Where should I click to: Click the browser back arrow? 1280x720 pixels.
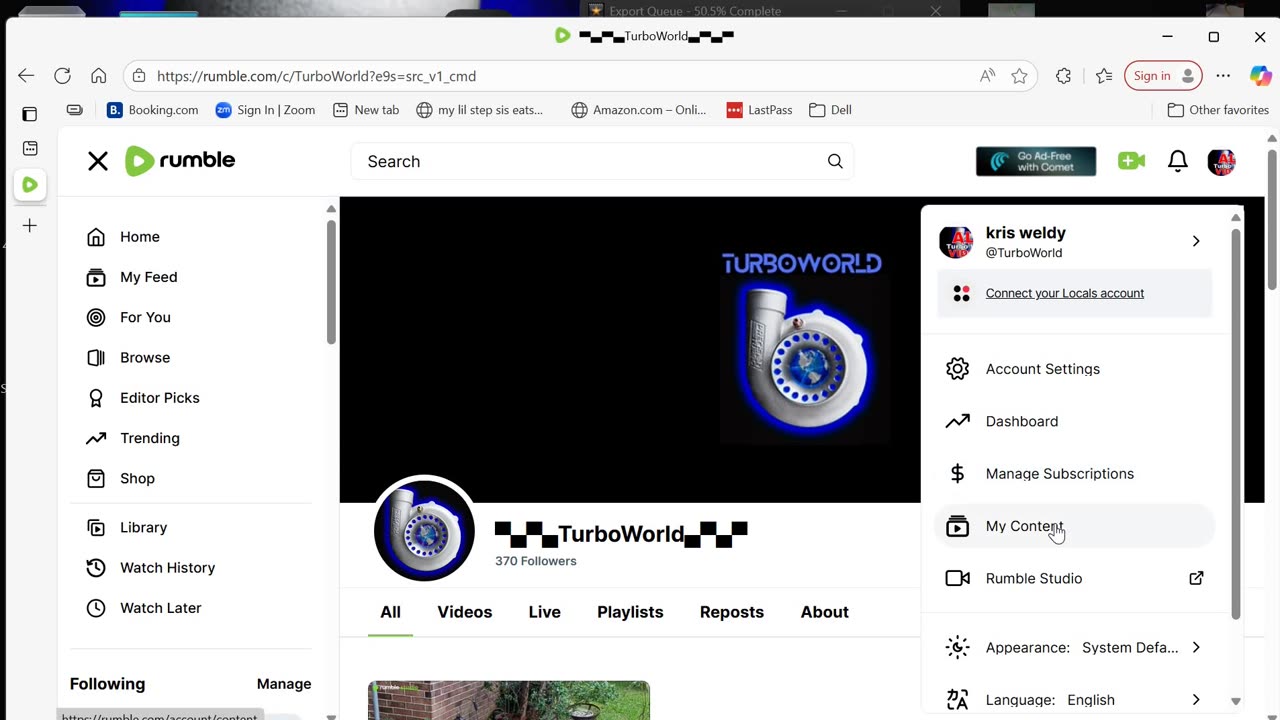(26, 76)
